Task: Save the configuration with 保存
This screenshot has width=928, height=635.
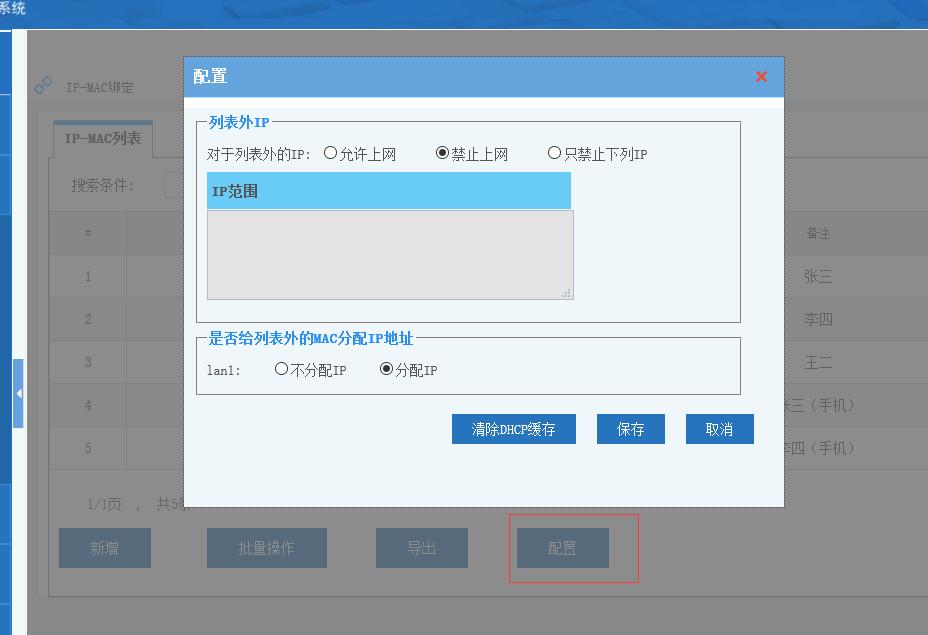Action: [630, 428]
